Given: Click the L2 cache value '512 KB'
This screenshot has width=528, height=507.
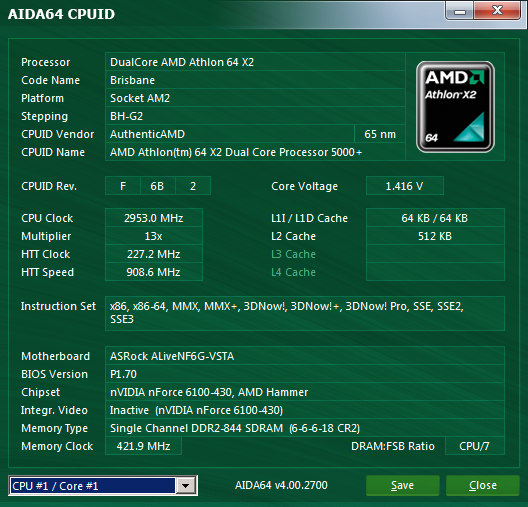Looking at the screenshot, I should pyautogui.click(x=435, y=236).
